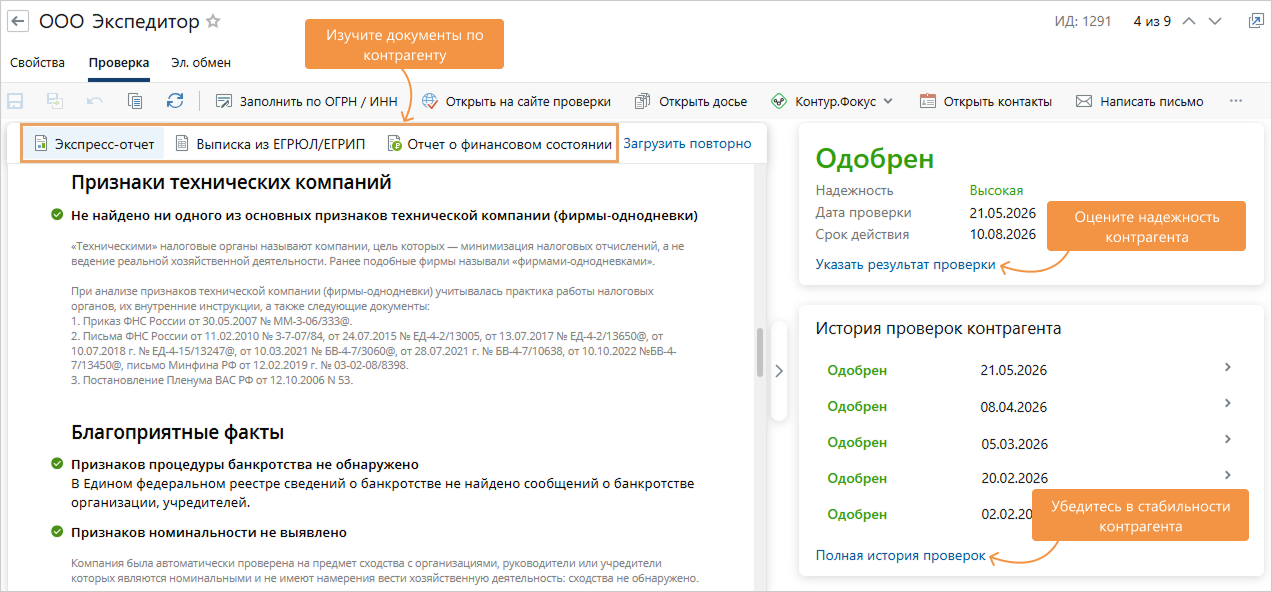The height and width of the screenshot is (592, 1272).
Task: Select the Выписка из ЕГРЮЛ/ЕГРИП report
Action: pyautogui.click(x=270, y=144)
